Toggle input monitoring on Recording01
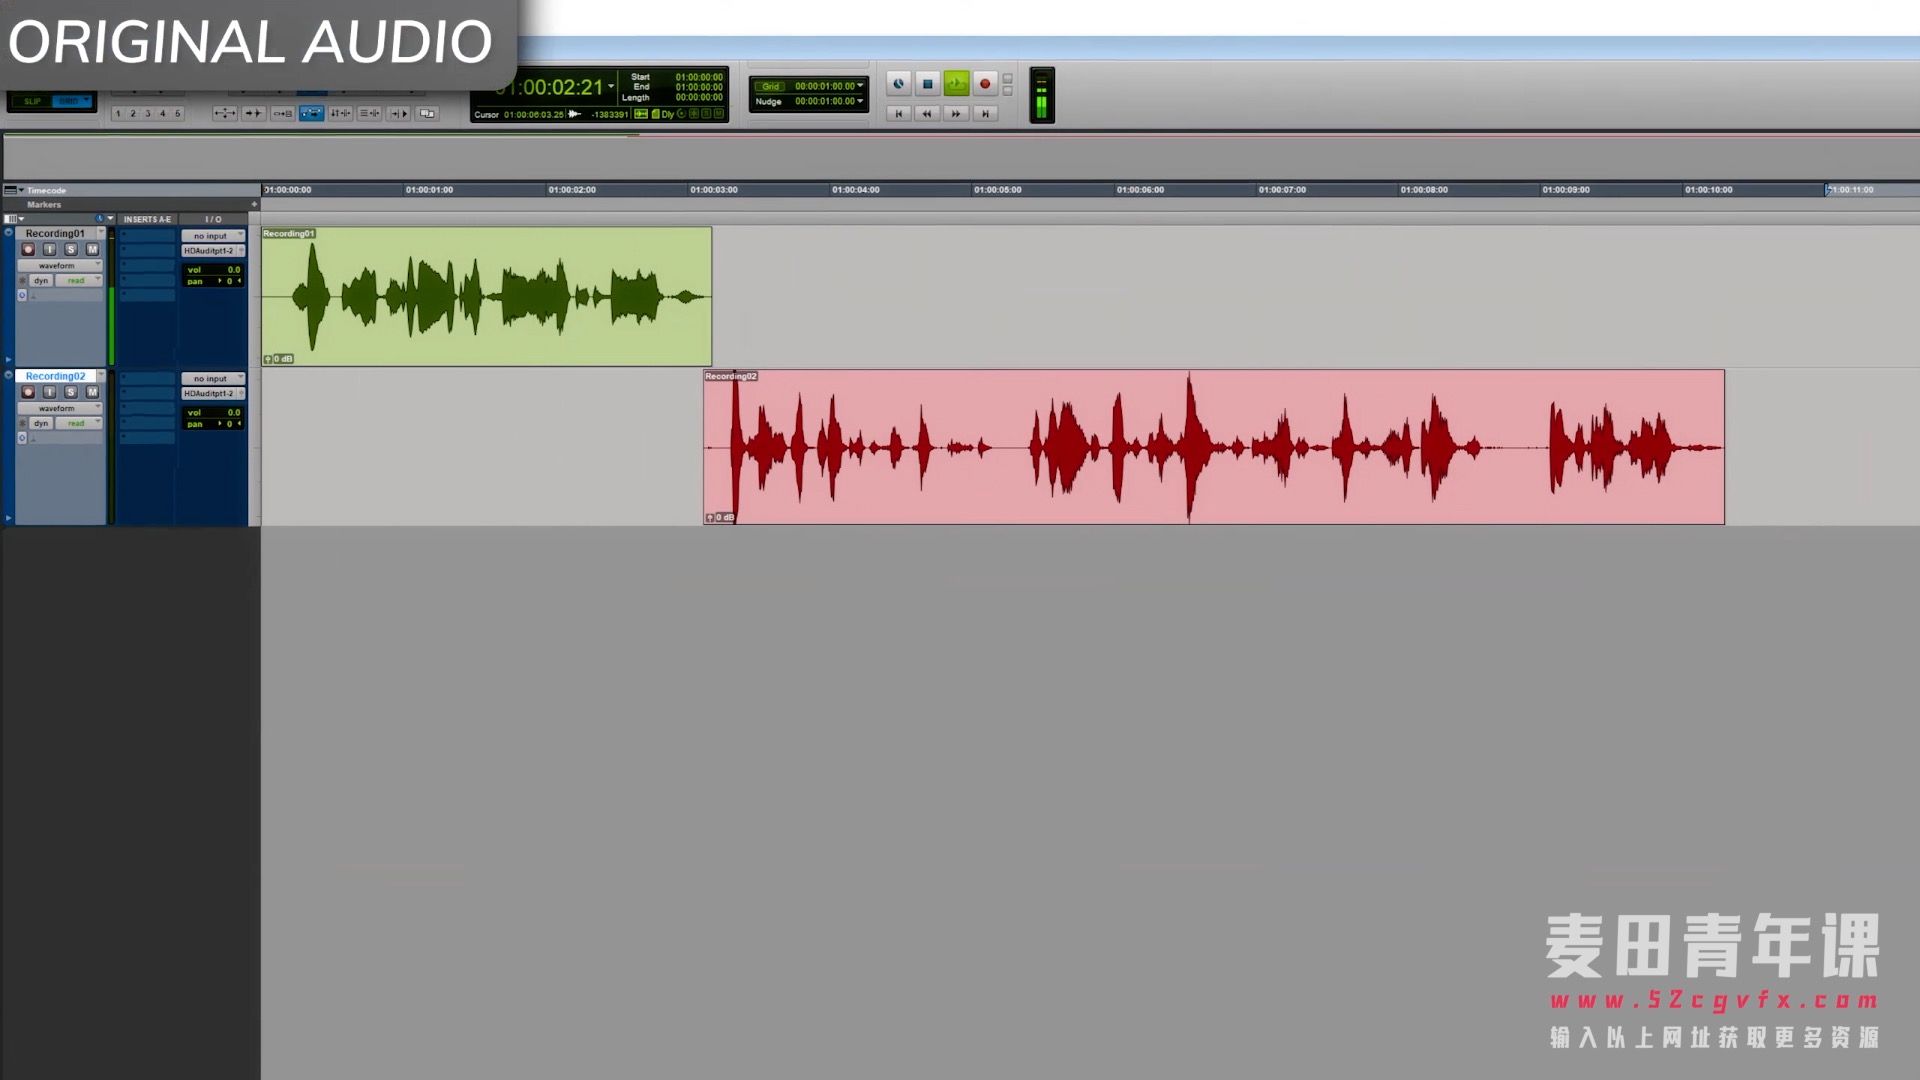 click(x=49, y=250)
